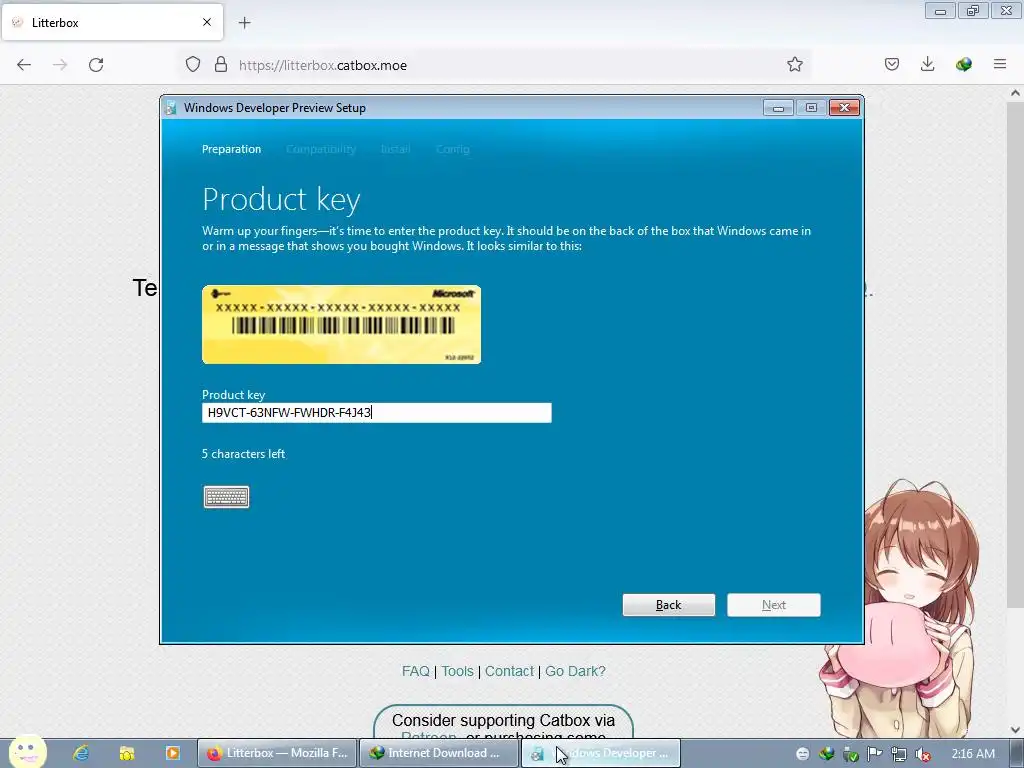This screenshot has height=768, width=1024.
Task: Click the Go Dark? theme link
Action: click(x=575, y=671)
